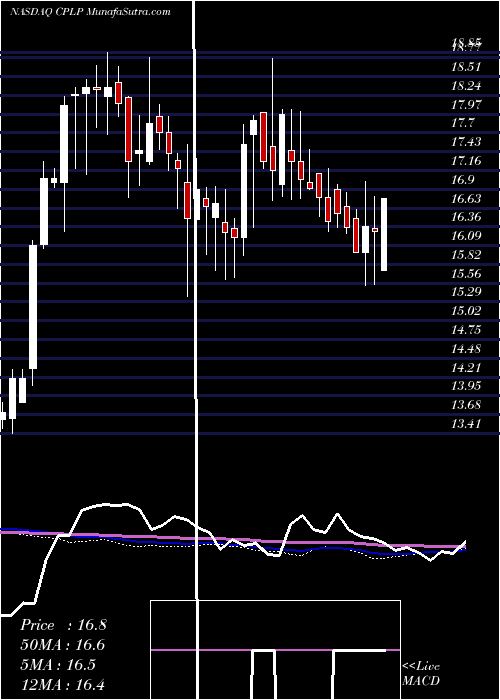
Task: Click the 13.95 price axis label
Action: 467,387
